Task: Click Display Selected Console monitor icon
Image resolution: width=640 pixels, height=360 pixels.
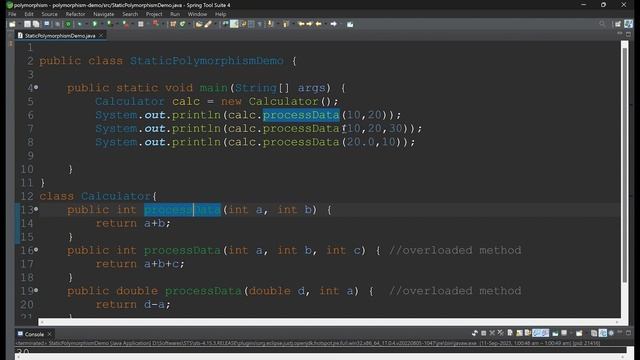Action: (x=564, y=333)
